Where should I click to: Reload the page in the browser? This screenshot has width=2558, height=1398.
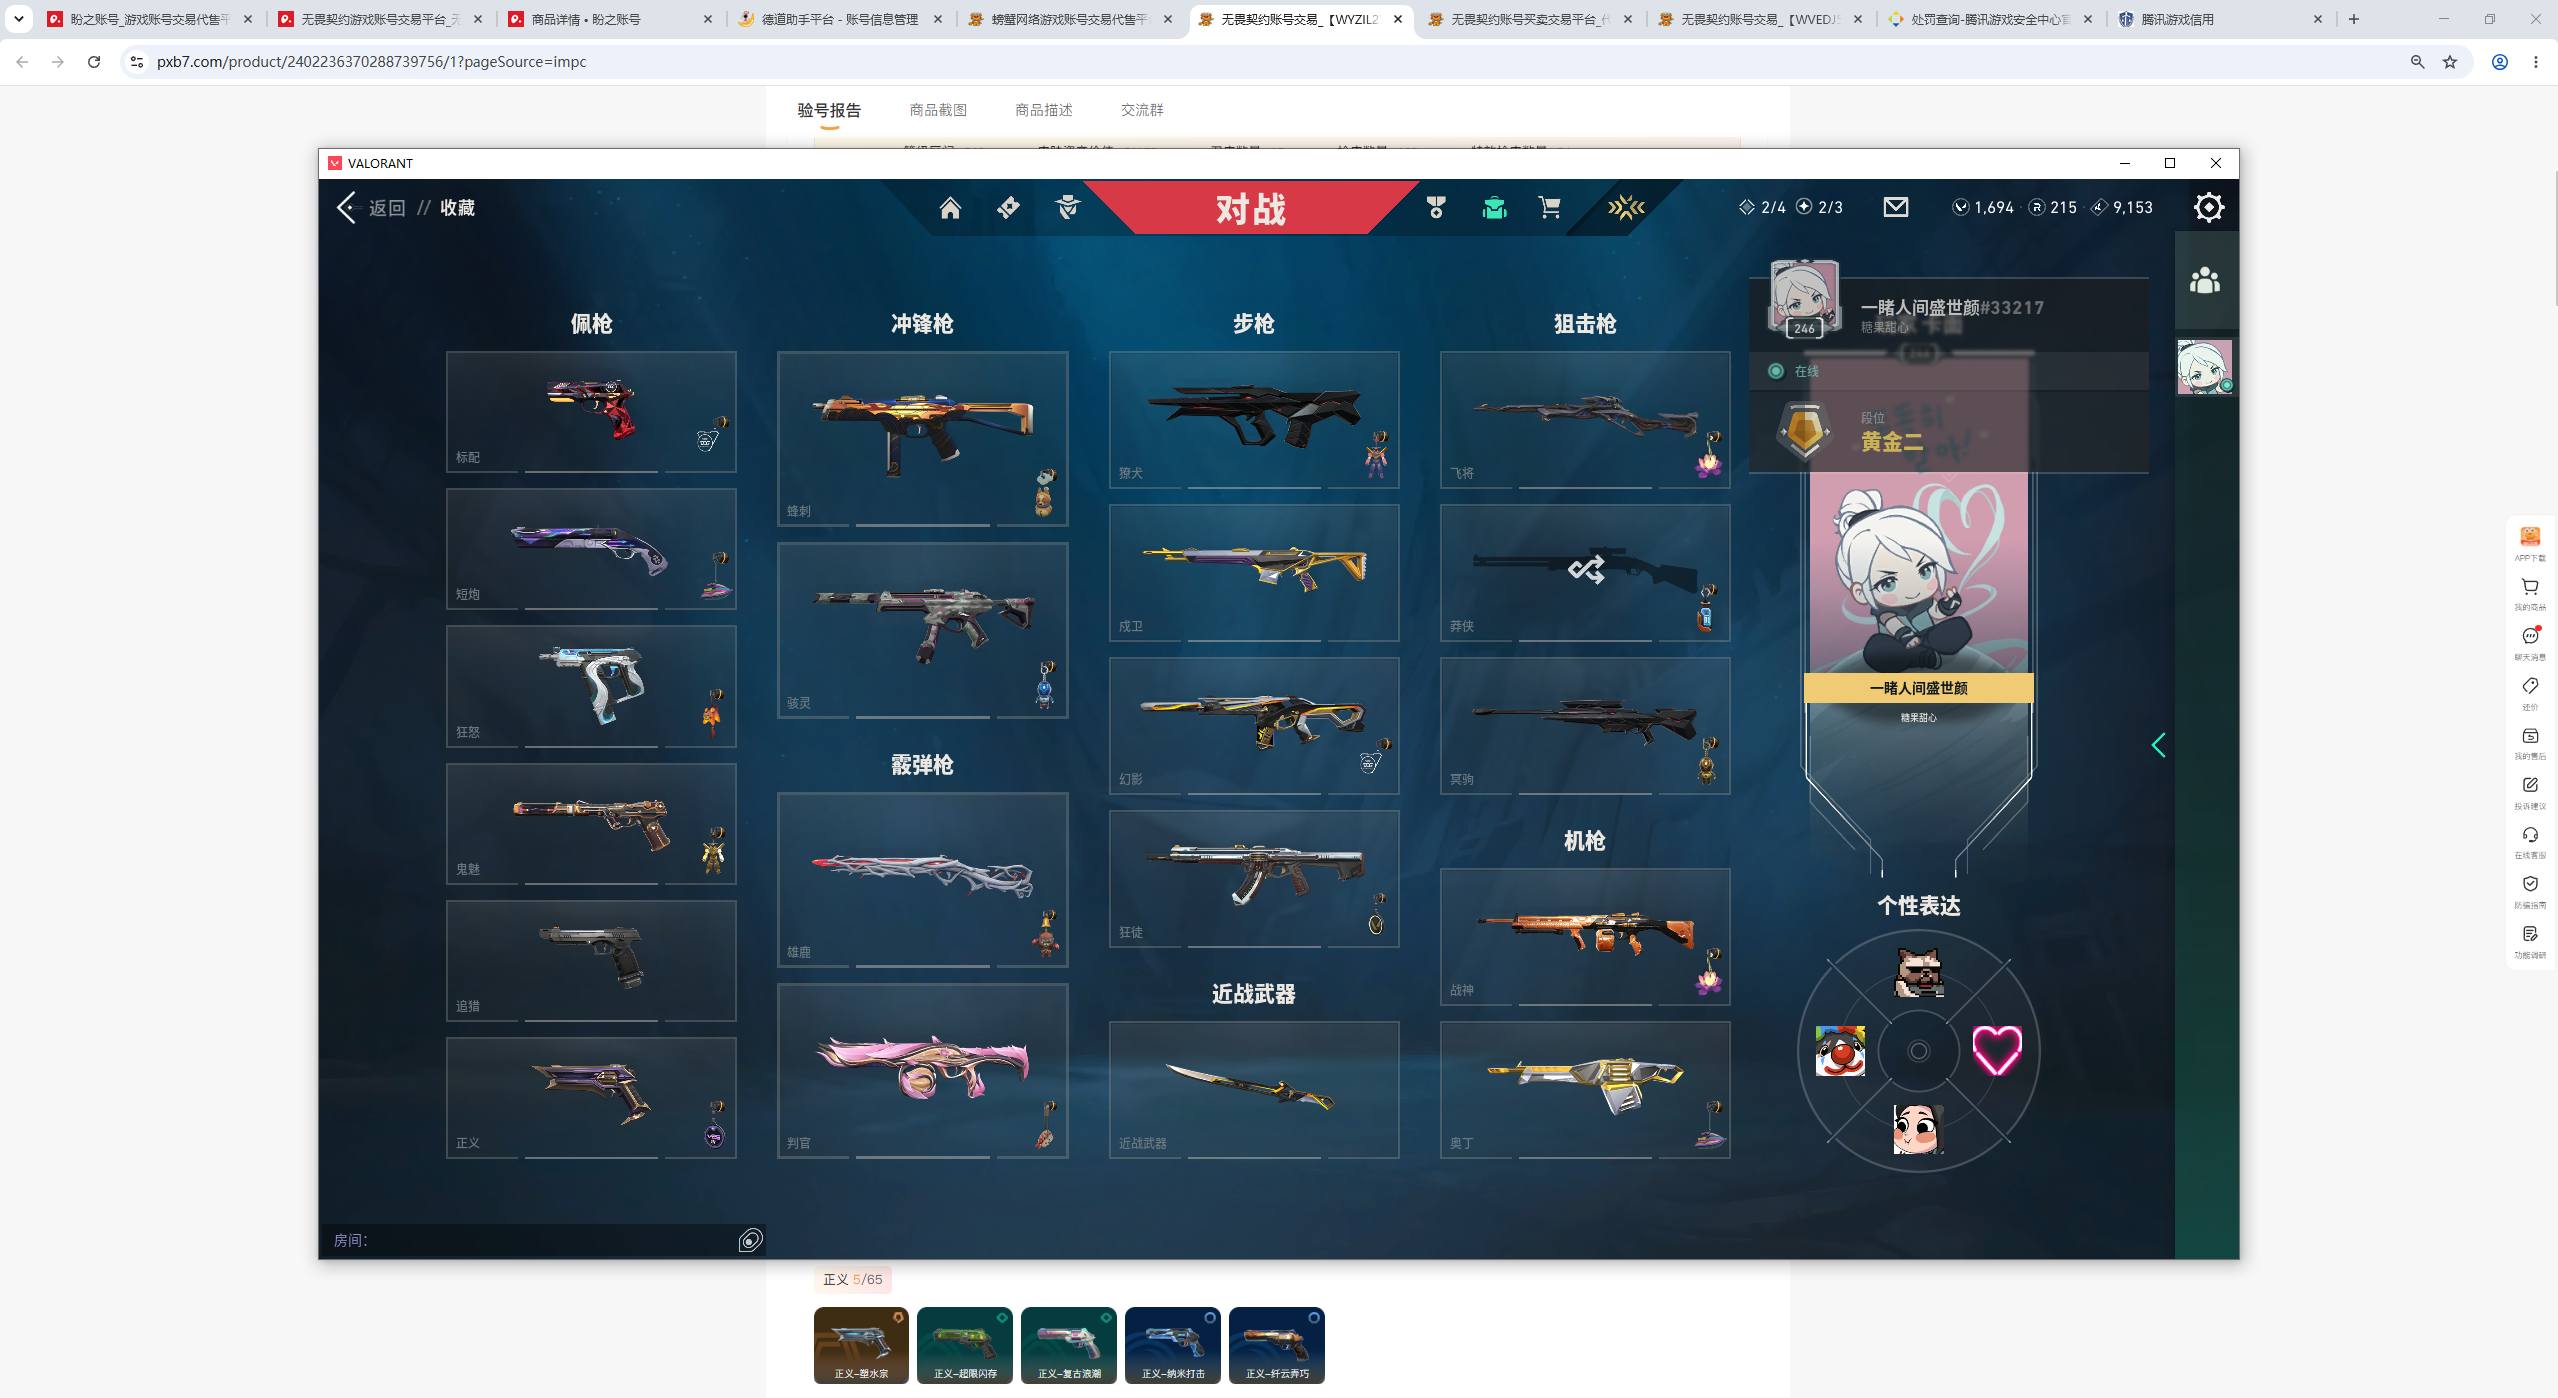tap(94, 62)
